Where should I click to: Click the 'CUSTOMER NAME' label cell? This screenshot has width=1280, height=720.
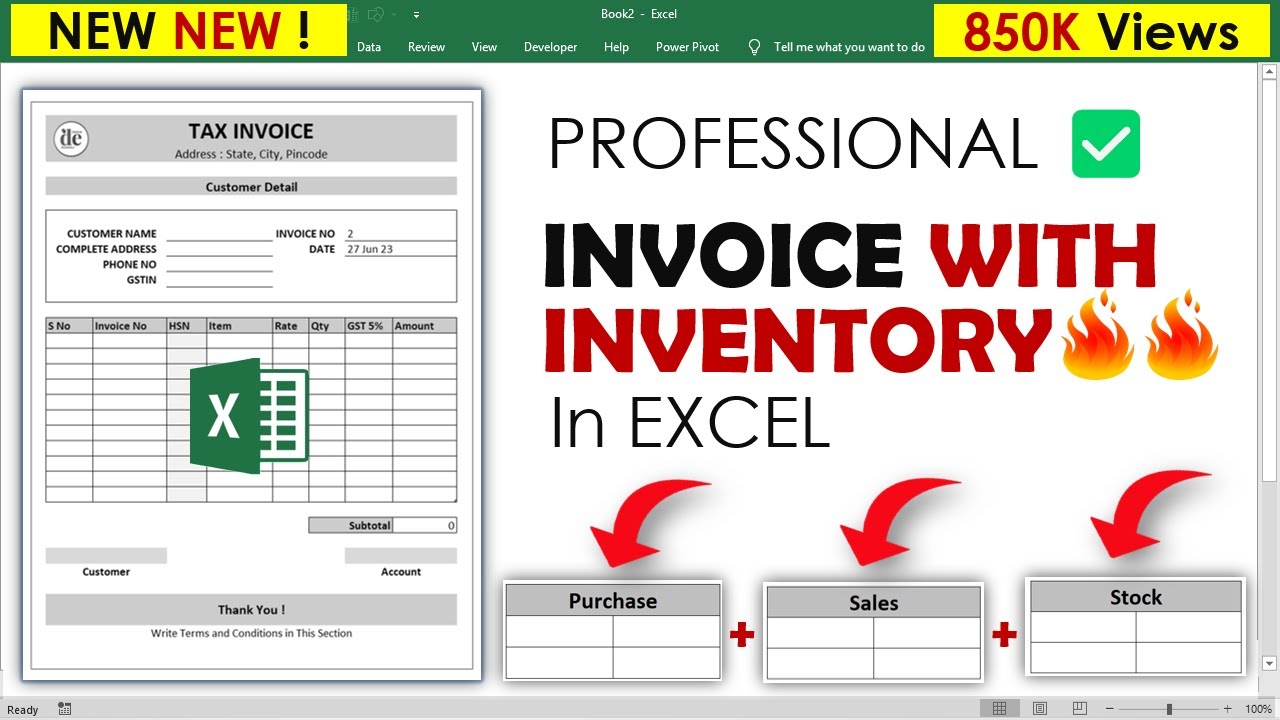[112, 234]
